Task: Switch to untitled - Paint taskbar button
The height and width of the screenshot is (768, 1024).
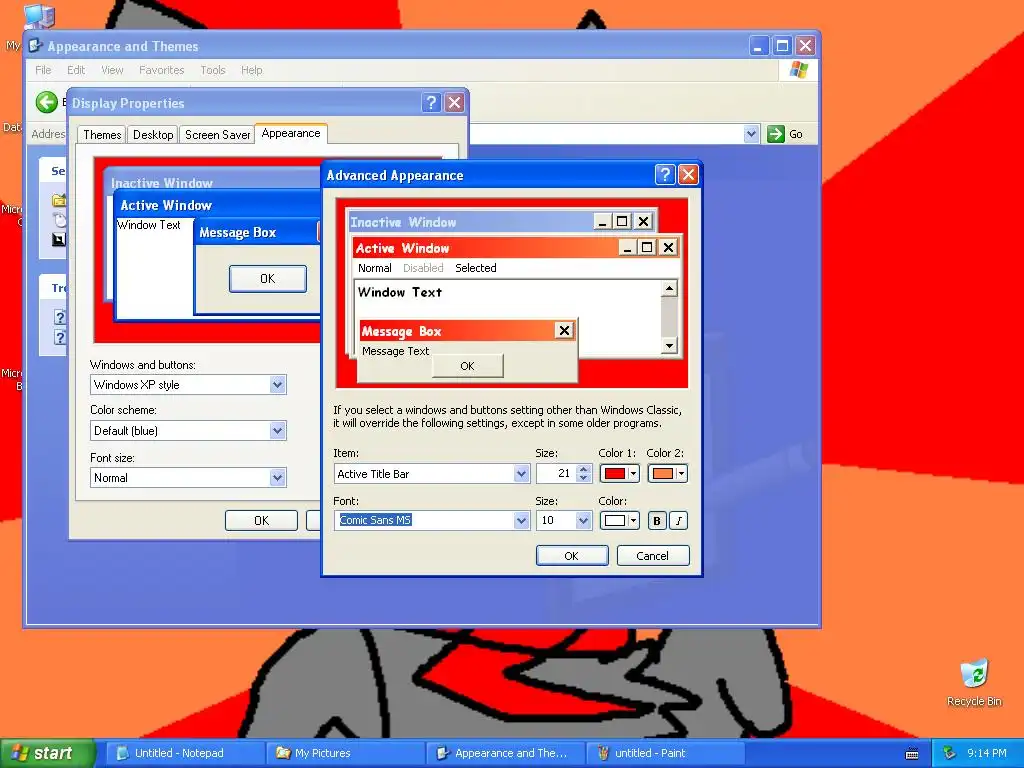Action: click(663, 753)
